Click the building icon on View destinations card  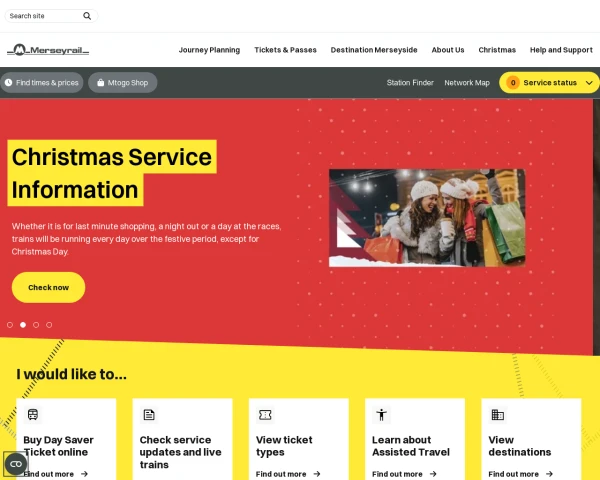(x=497, y=415)
